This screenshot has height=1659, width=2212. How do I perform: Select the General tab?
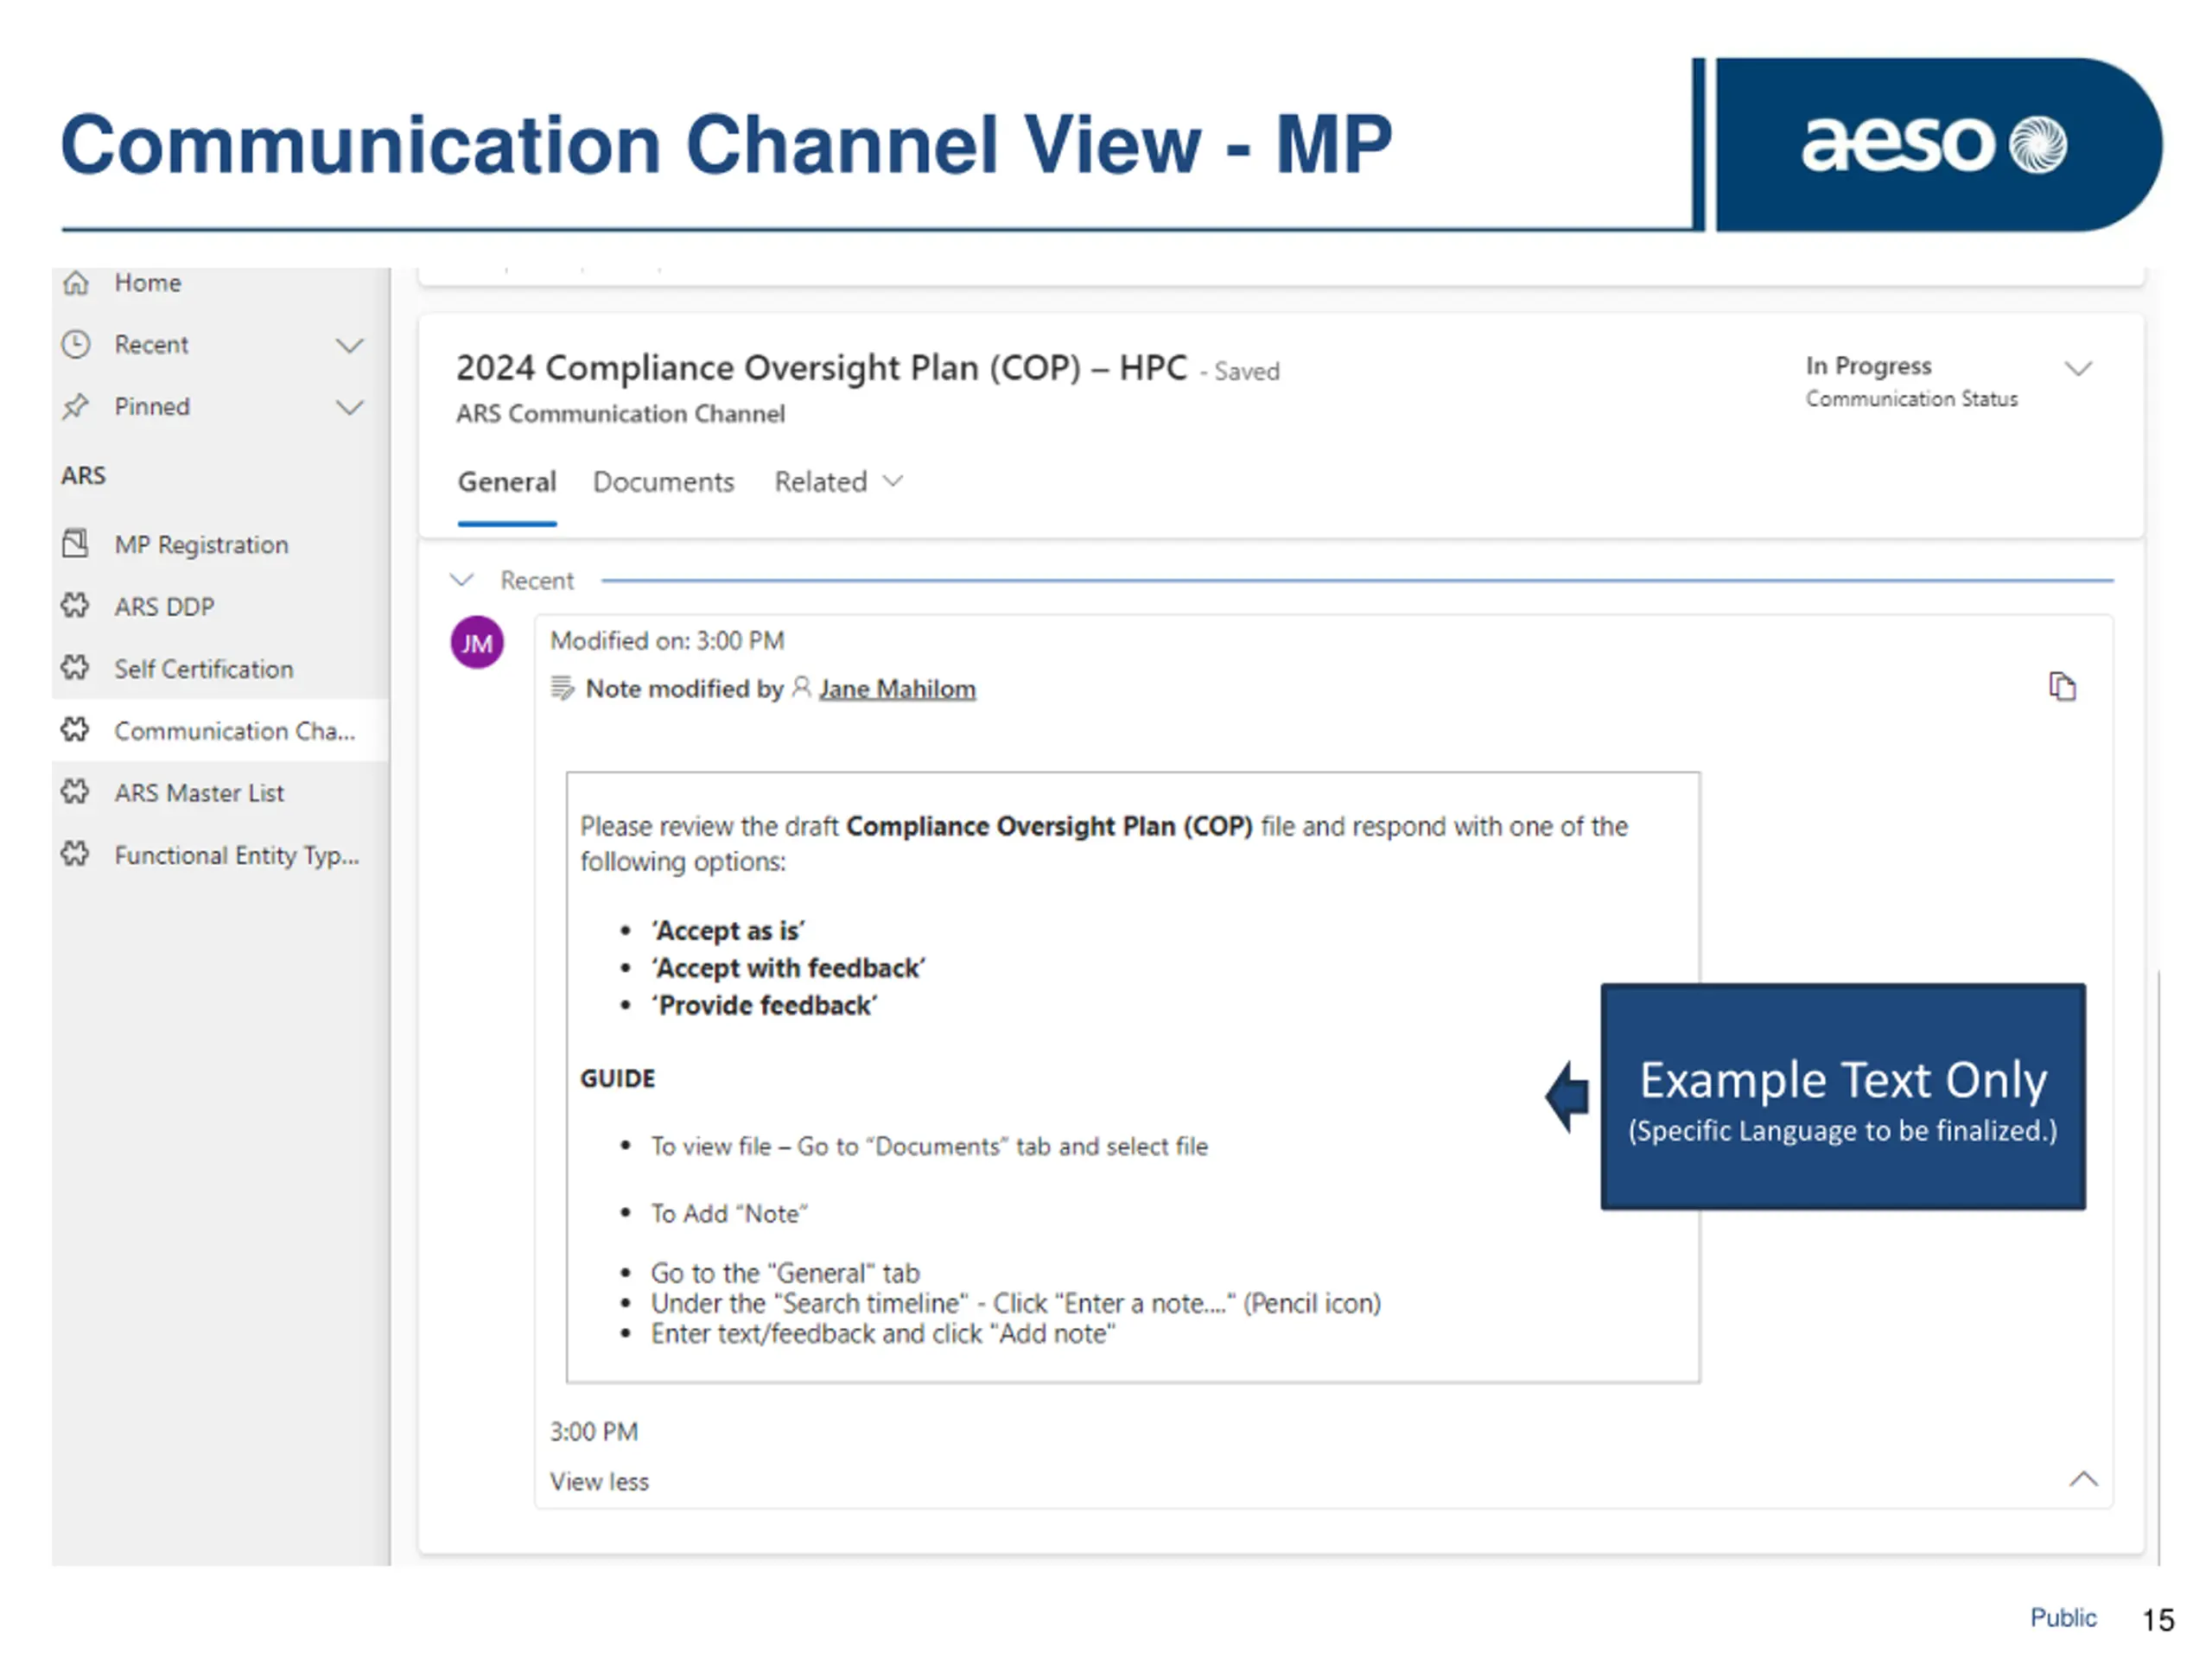(506, 482)
